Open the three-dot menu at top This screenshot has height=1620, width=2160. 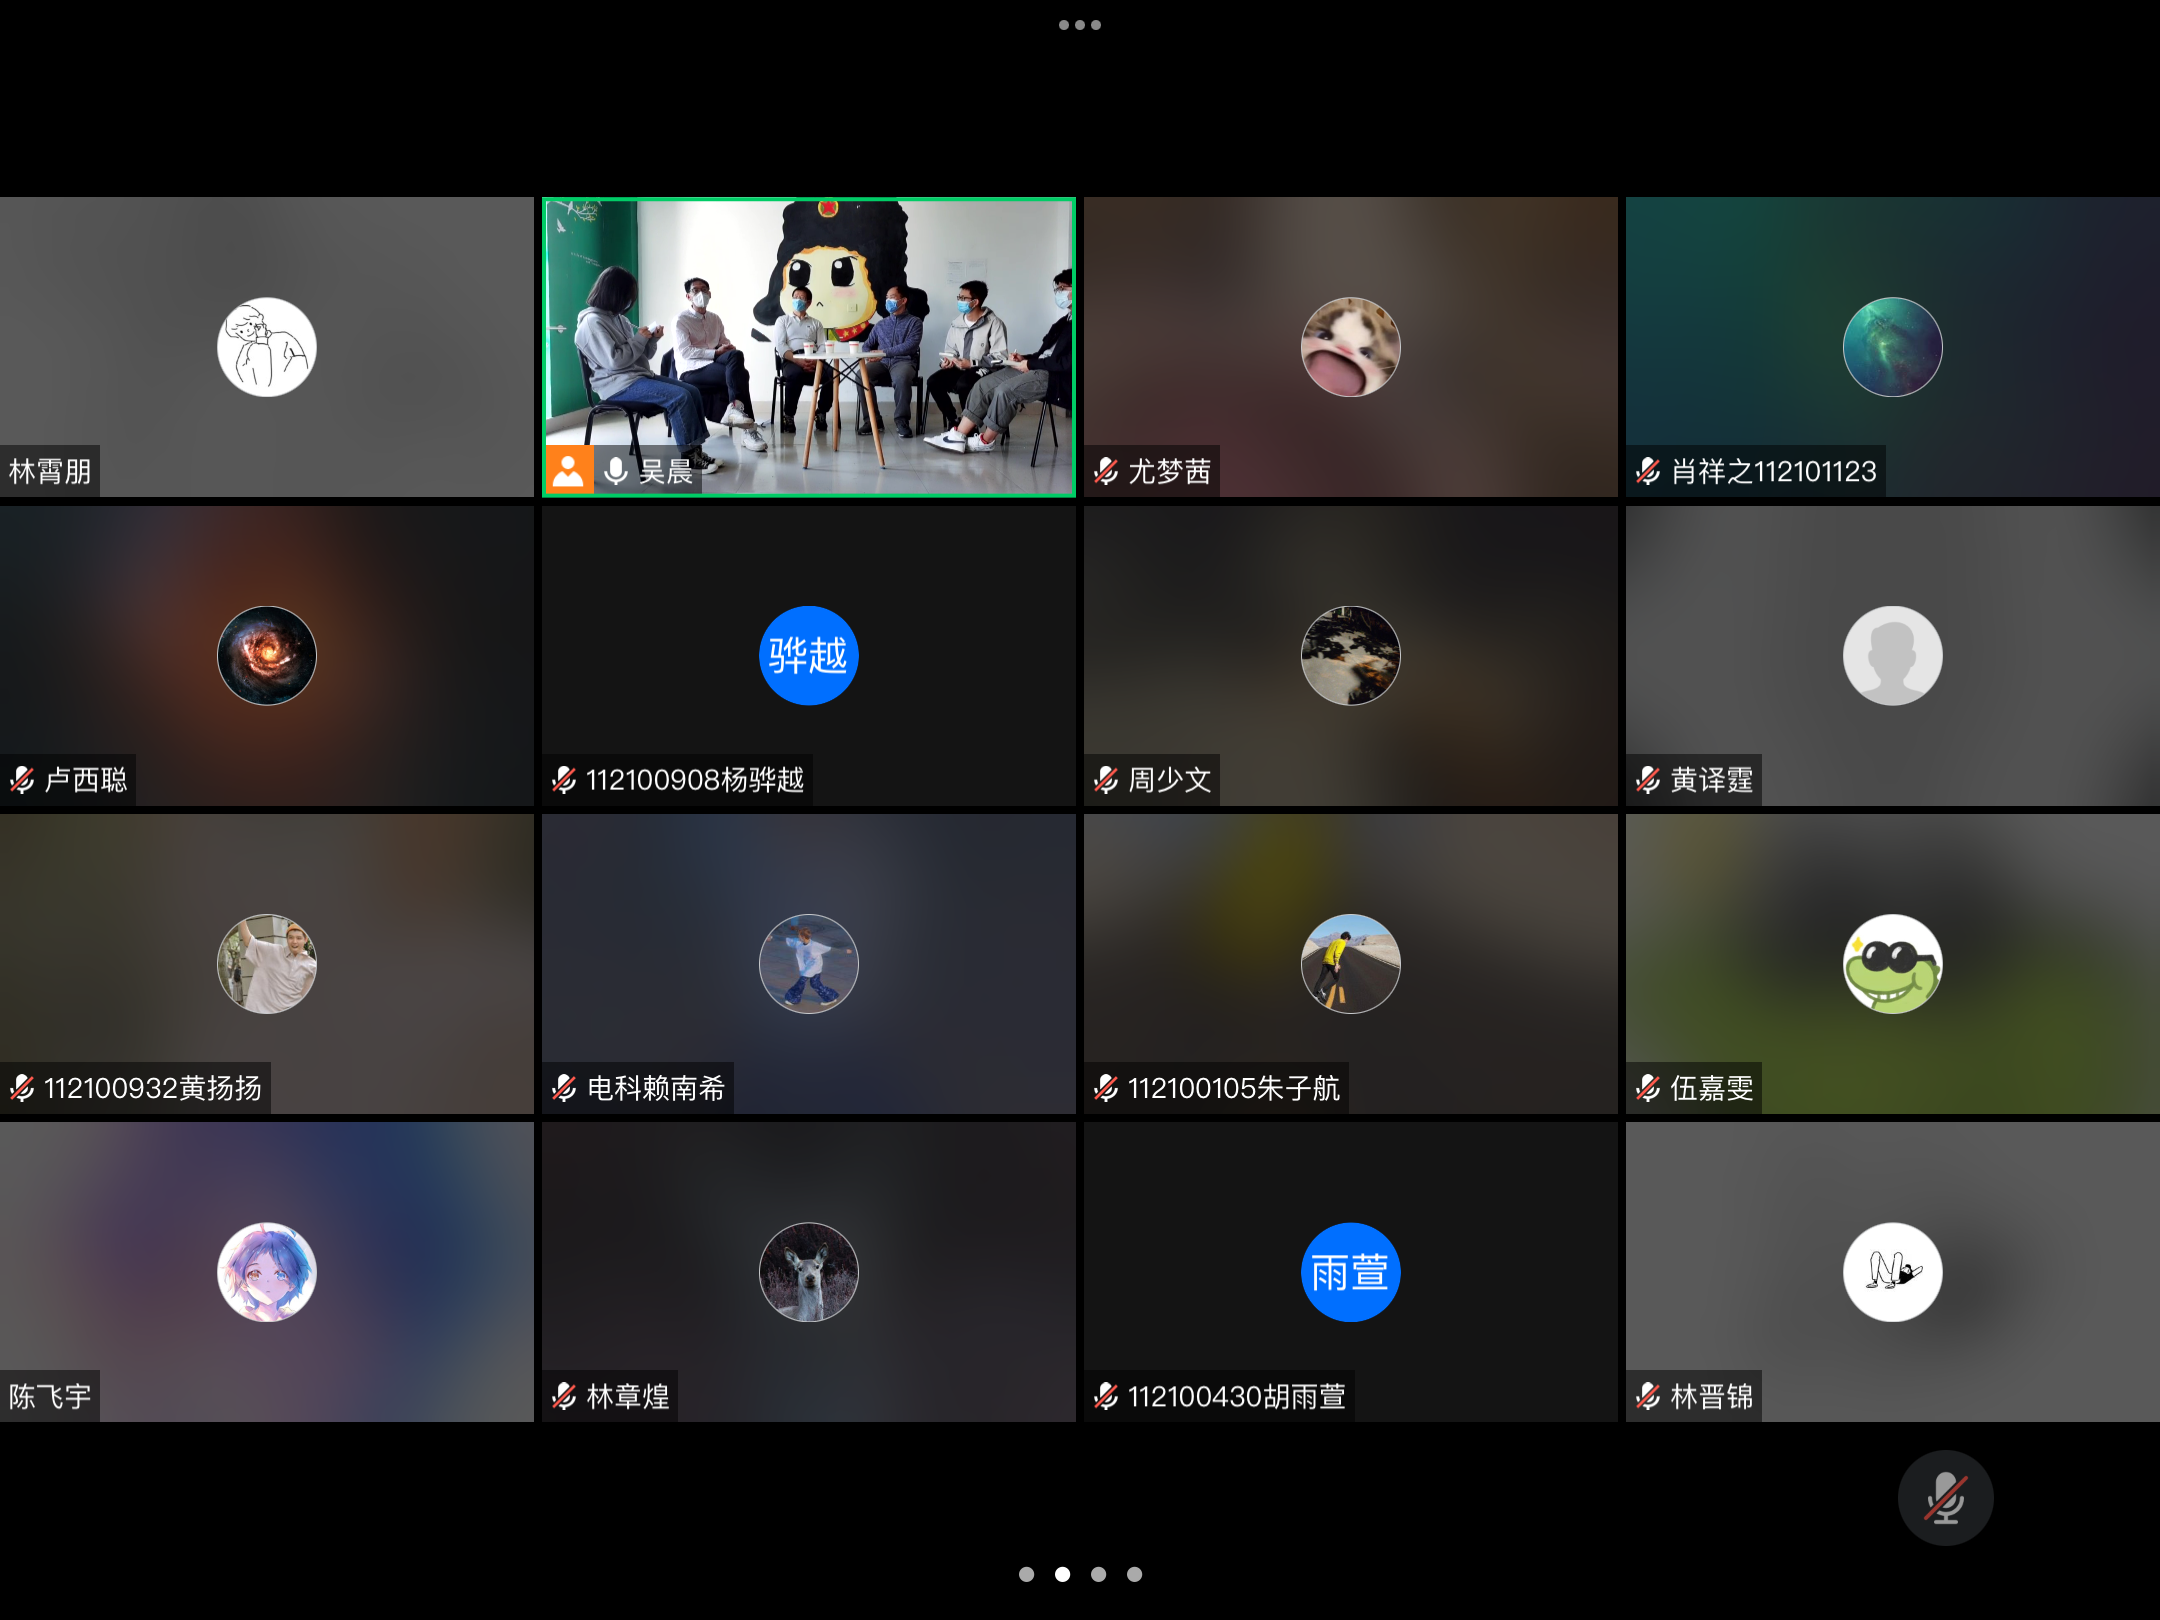click(x=1079, y=25)
